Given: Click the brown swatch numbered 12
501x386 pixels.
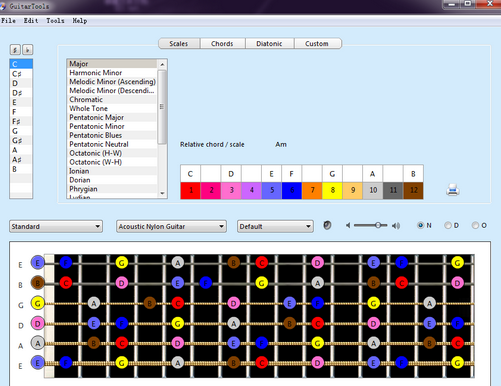Looking at the screenshot, I should [x=413, y=190].
